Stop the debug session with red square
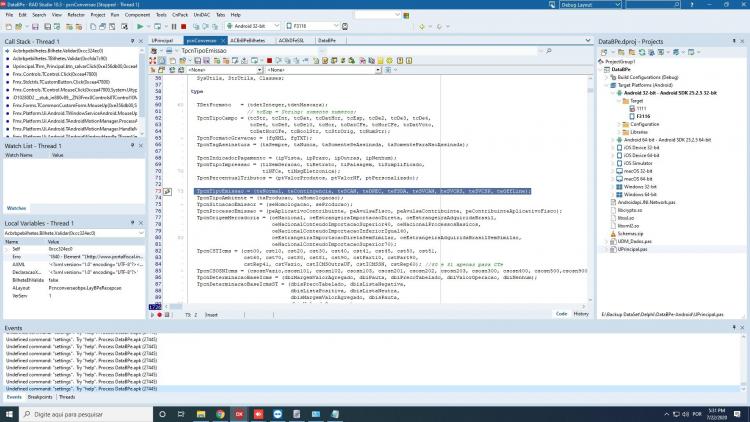This screenshot has width=750, height=422. (x=184, y=26)
